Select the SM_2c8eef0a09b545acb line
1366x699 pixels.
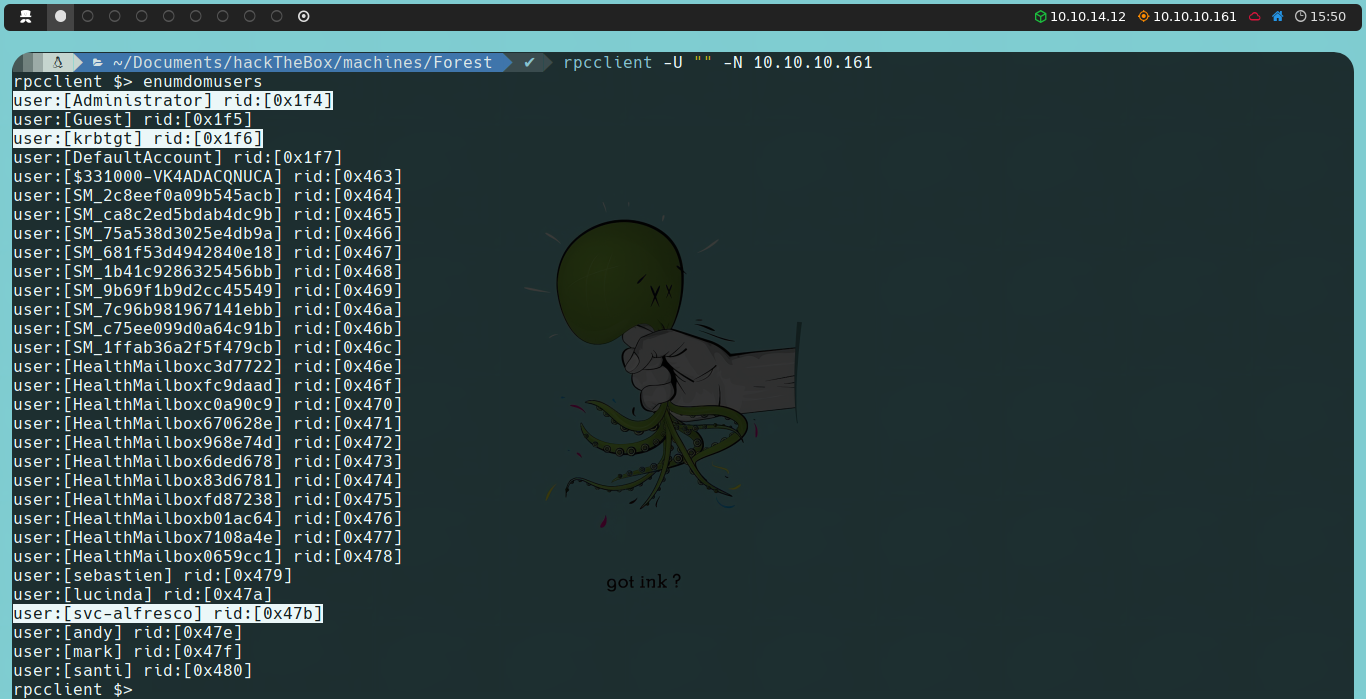click(x=208, y=195)
